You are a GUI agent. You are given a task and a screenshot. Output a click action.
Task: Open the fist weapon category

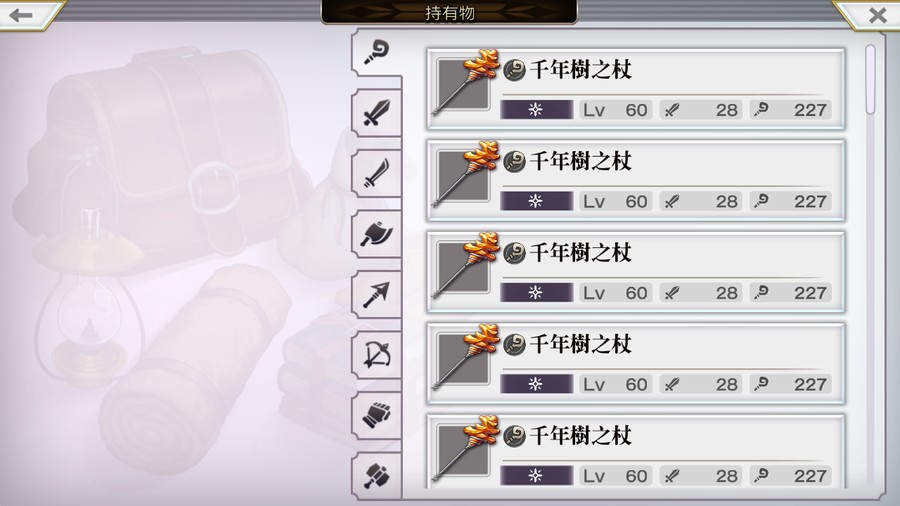(376, 415)
